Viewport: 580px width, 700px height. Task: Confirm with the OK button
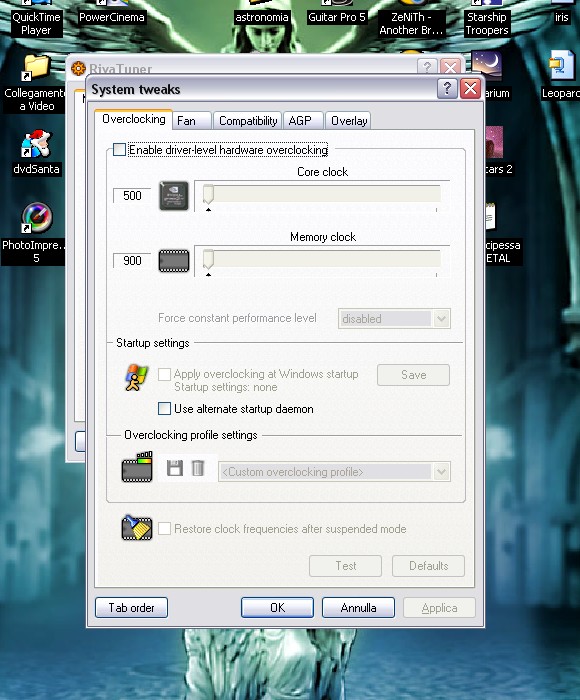pos(277,608)
